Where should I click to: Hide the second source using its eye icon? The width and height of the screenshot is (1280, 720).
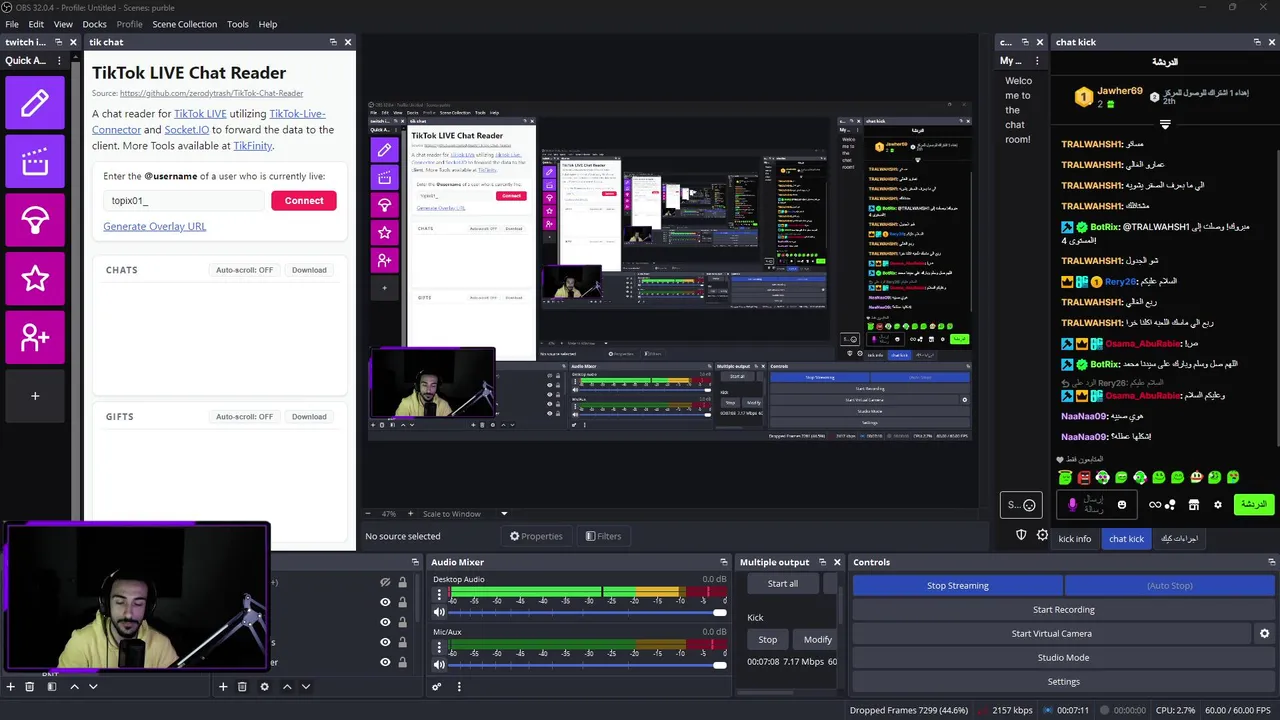pos(385,602)
